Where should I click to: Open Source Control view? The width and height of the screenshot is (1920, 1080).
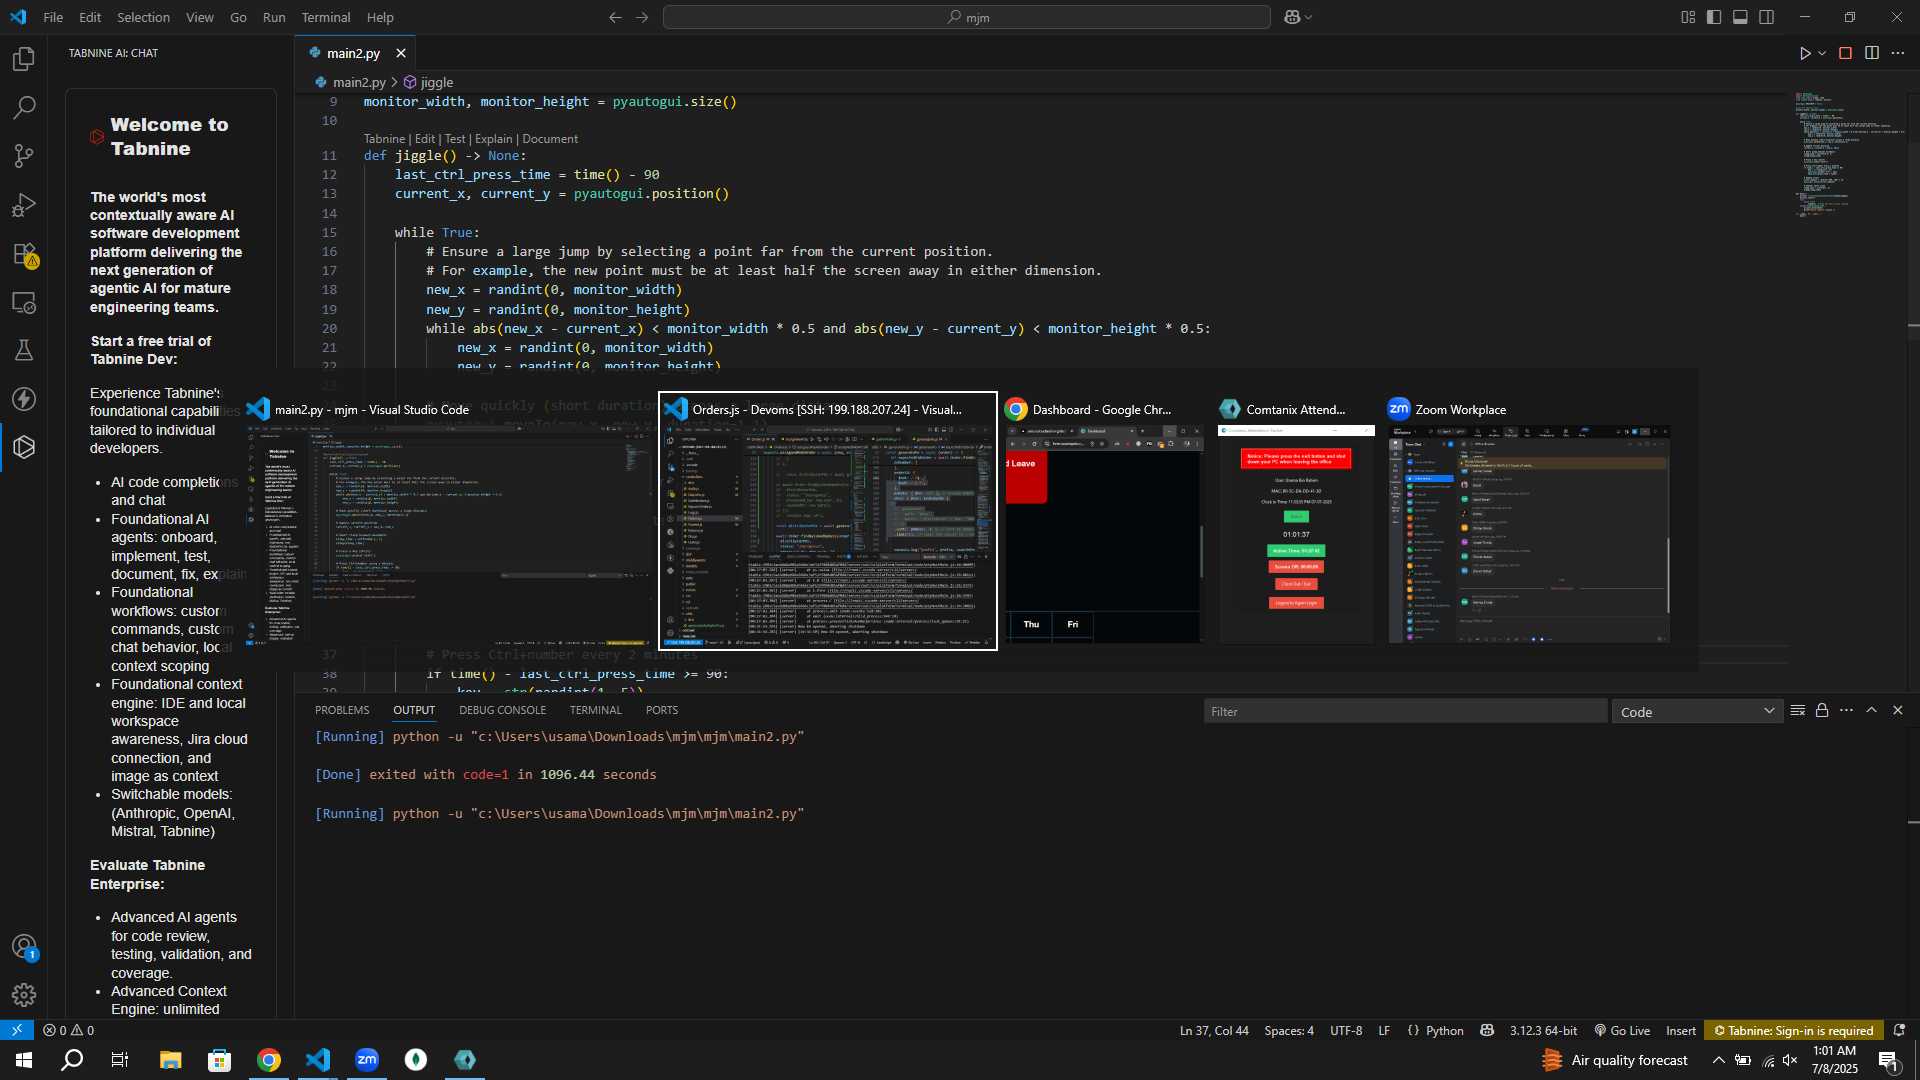24,156
